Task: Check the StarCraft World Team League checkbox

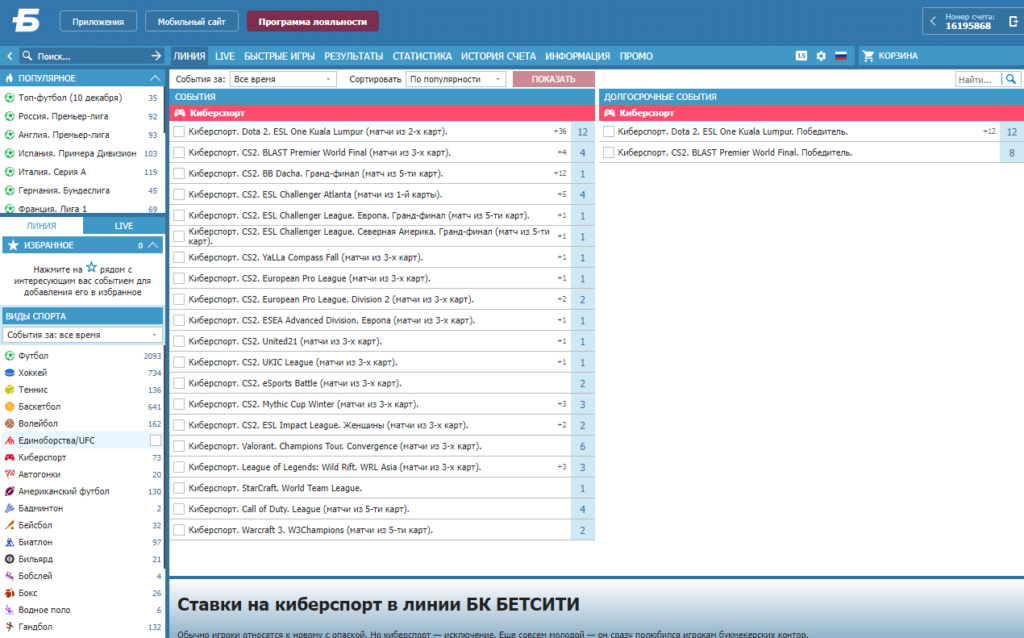Action: 179,488
